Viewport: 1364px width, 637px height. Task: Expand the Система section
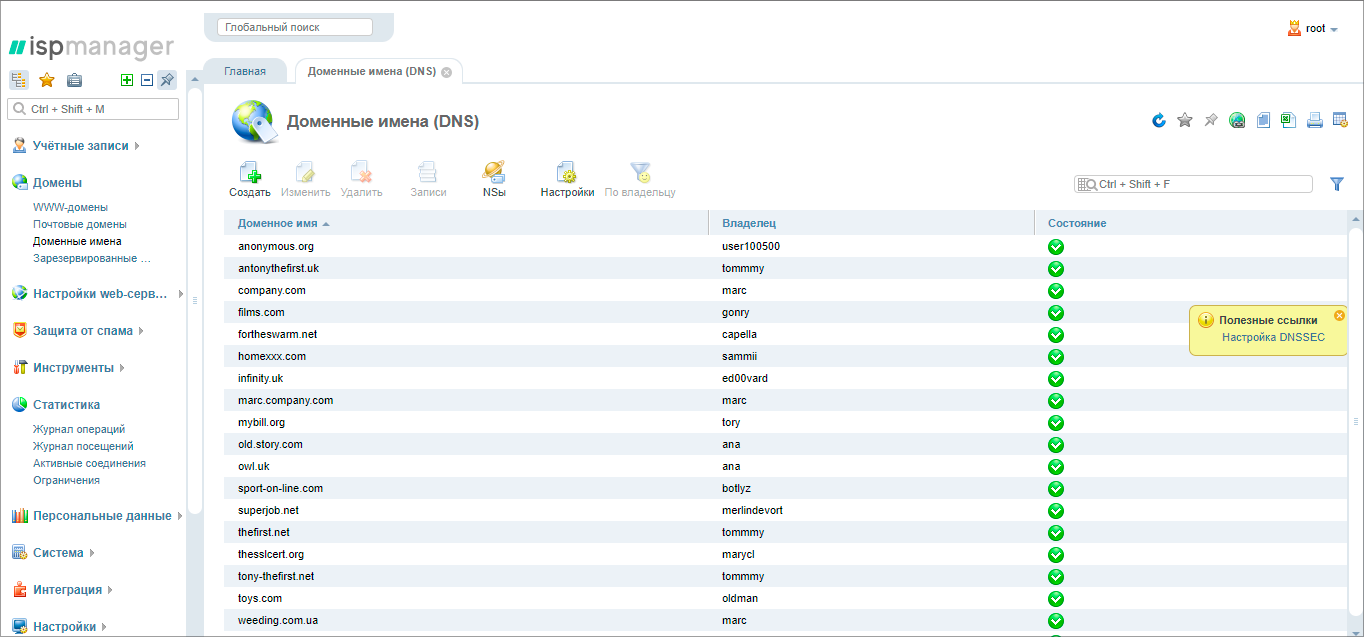click(x=53, y=553)
